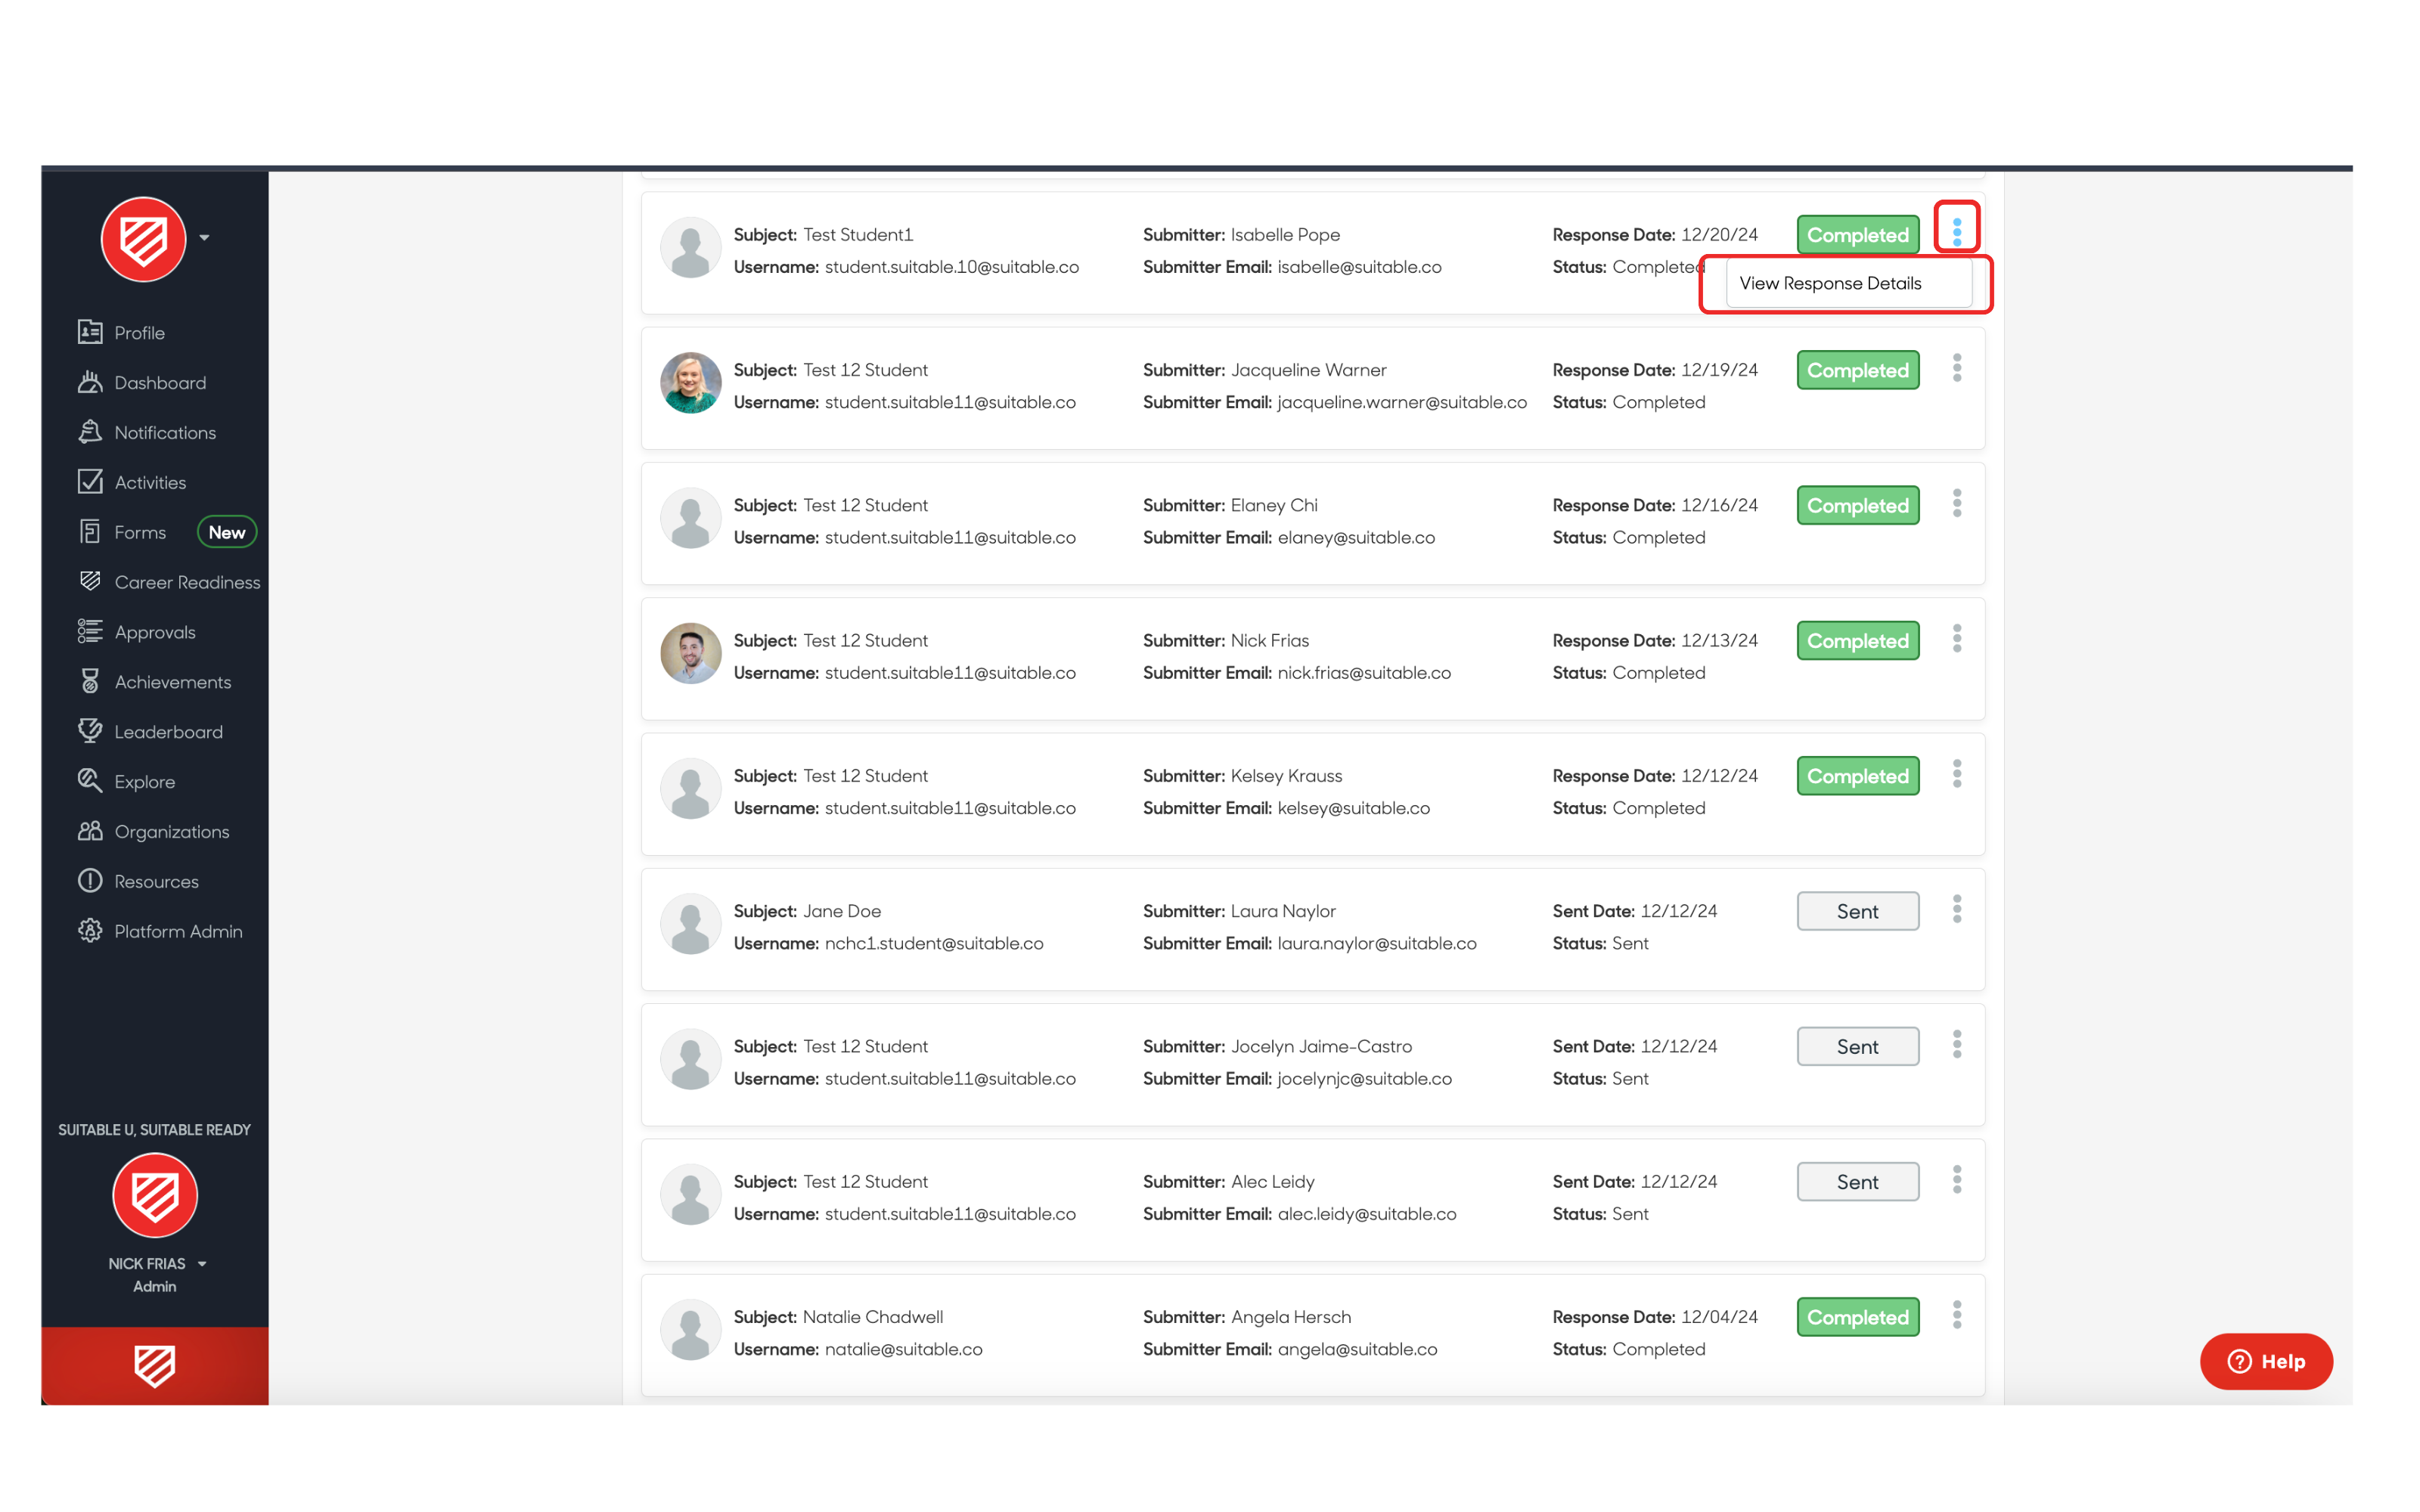The width and height of the screenshot is (2420, 1512).
Task: Click placeholder avatar for Natalie Chadwell
Action: pos(691,1330)
